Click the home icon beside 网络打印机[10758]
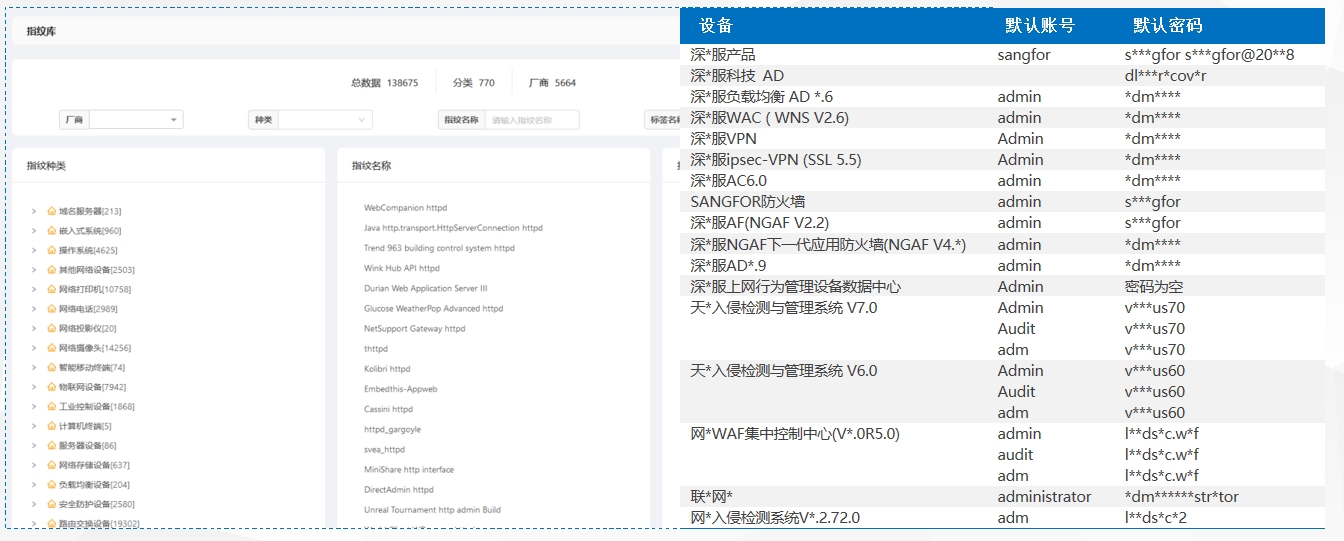This screenshot has width=1344, height=541. pos(52,289)
